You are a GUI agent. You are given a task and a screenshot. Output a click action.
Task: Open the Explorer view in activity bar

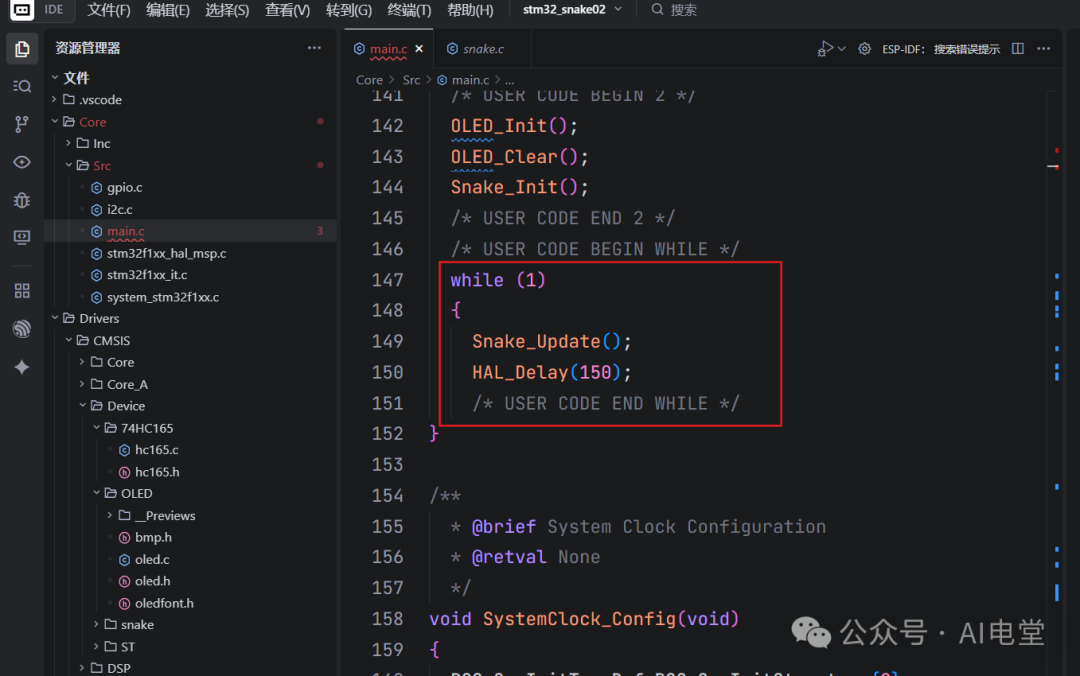coord(21,48)
